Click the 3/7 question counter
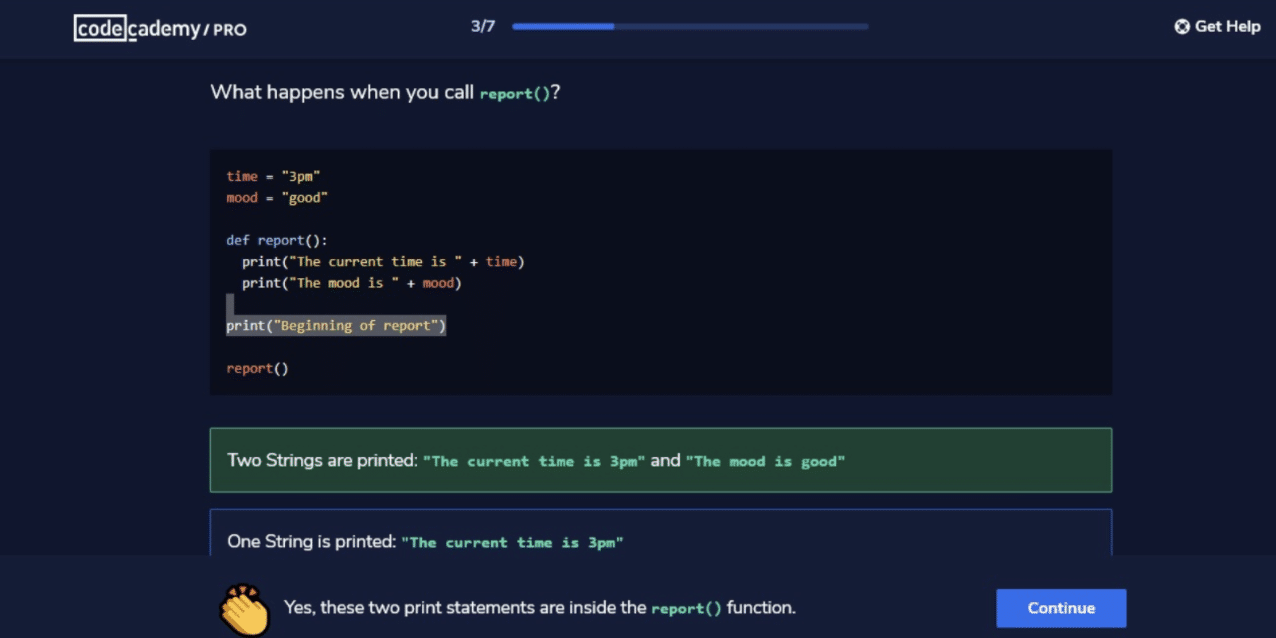 tap(483, 27)
